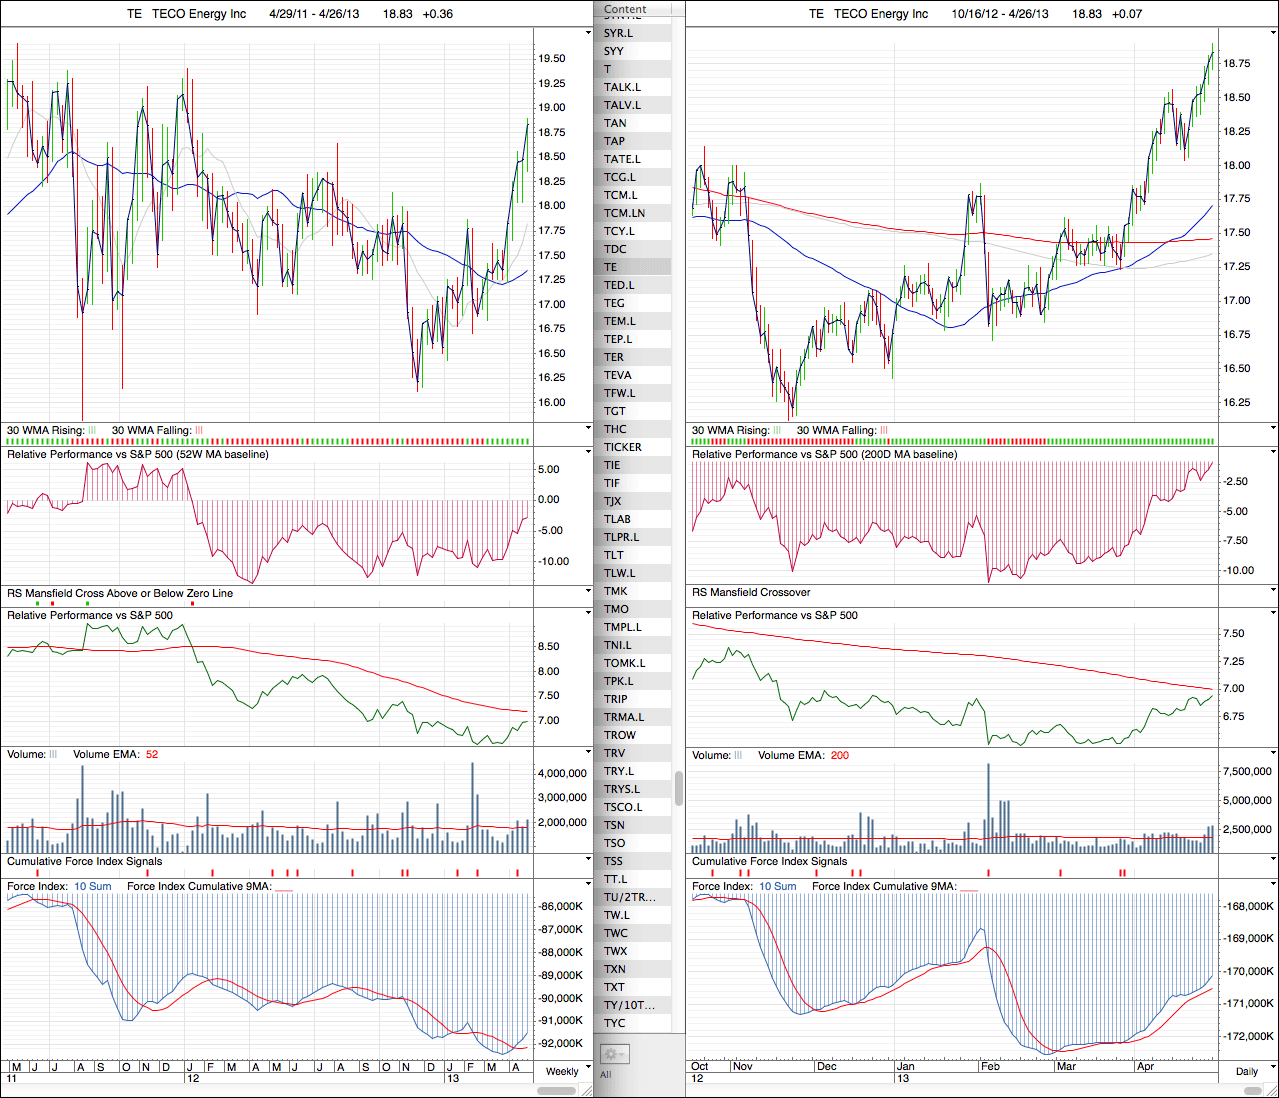The image size is (1279, 1098).
Task: Click the watchlist vertical scrollbar thumb
Action: [x=679, y=788]
